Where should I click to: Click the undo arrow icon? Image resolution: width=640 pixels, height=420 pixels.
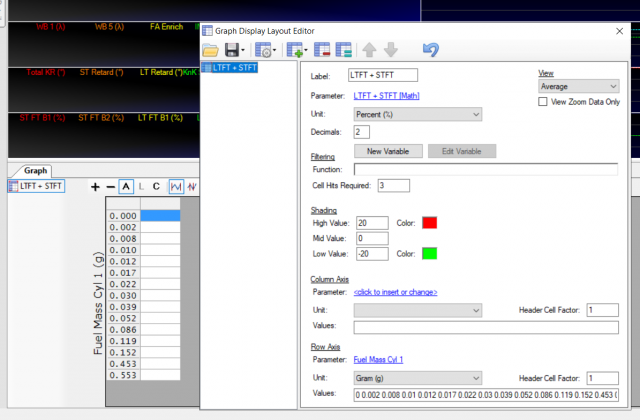(x=430, y=49)
